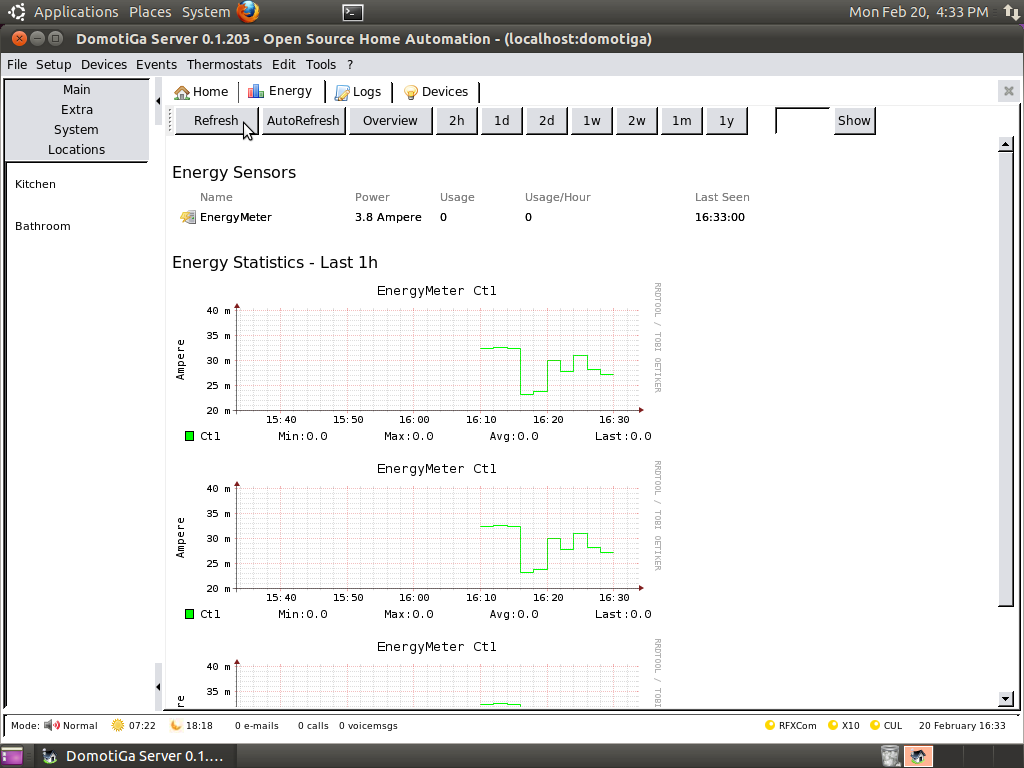The image size is (1024, 768).
Task: Select the 1w time range
Action: coord(592,121)
